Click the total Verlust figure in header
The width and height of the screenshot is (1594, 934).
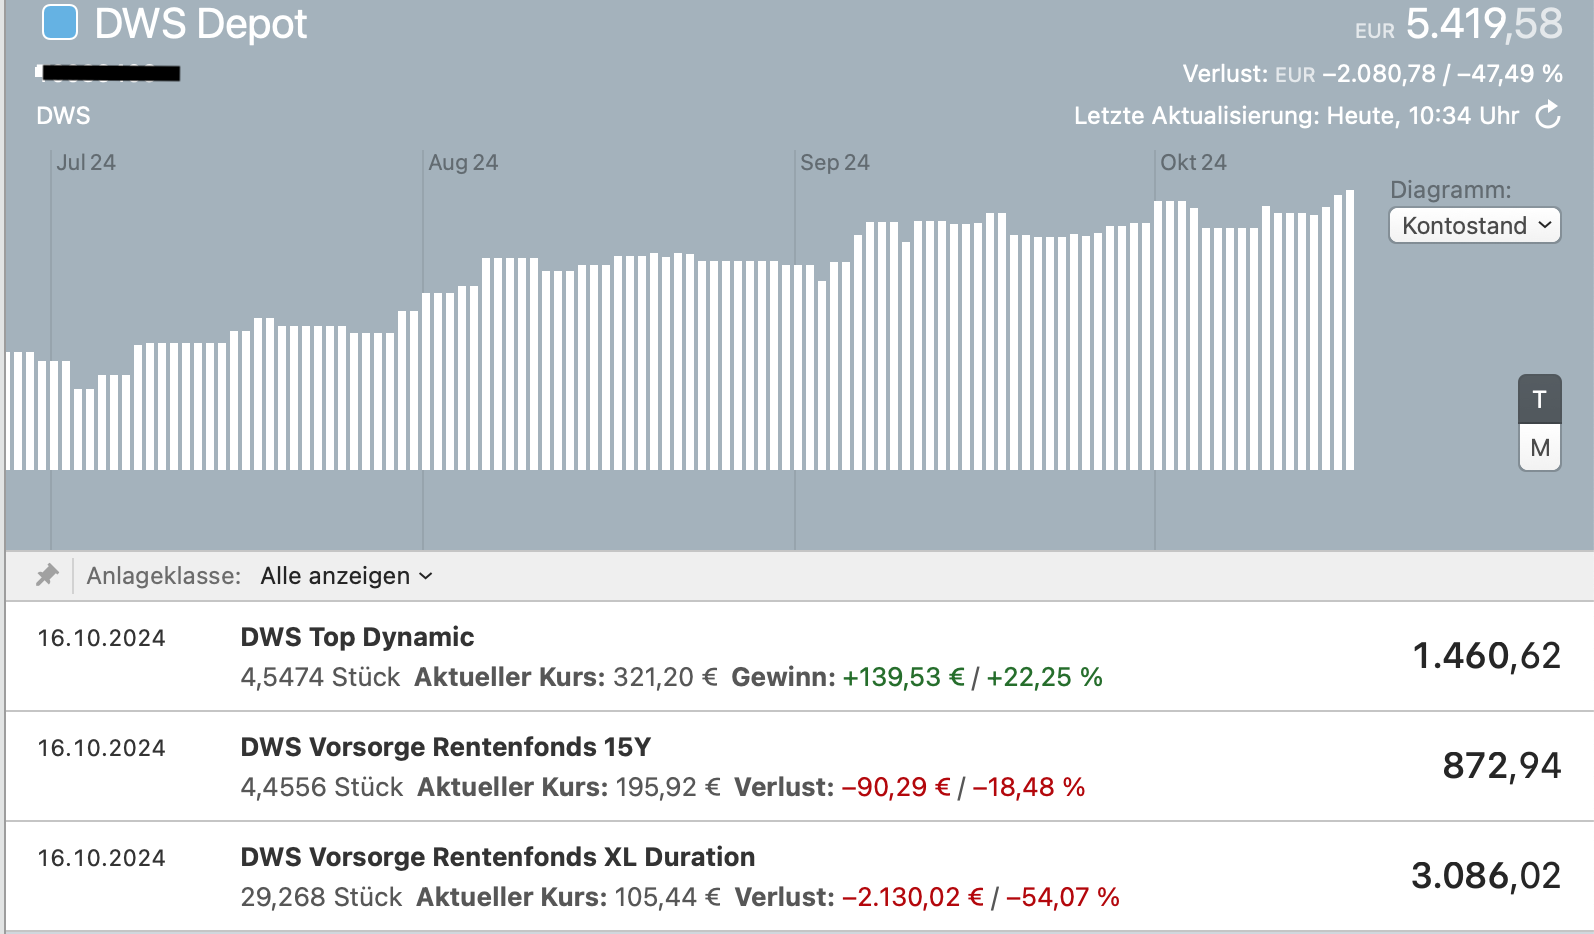[1441, 74]
